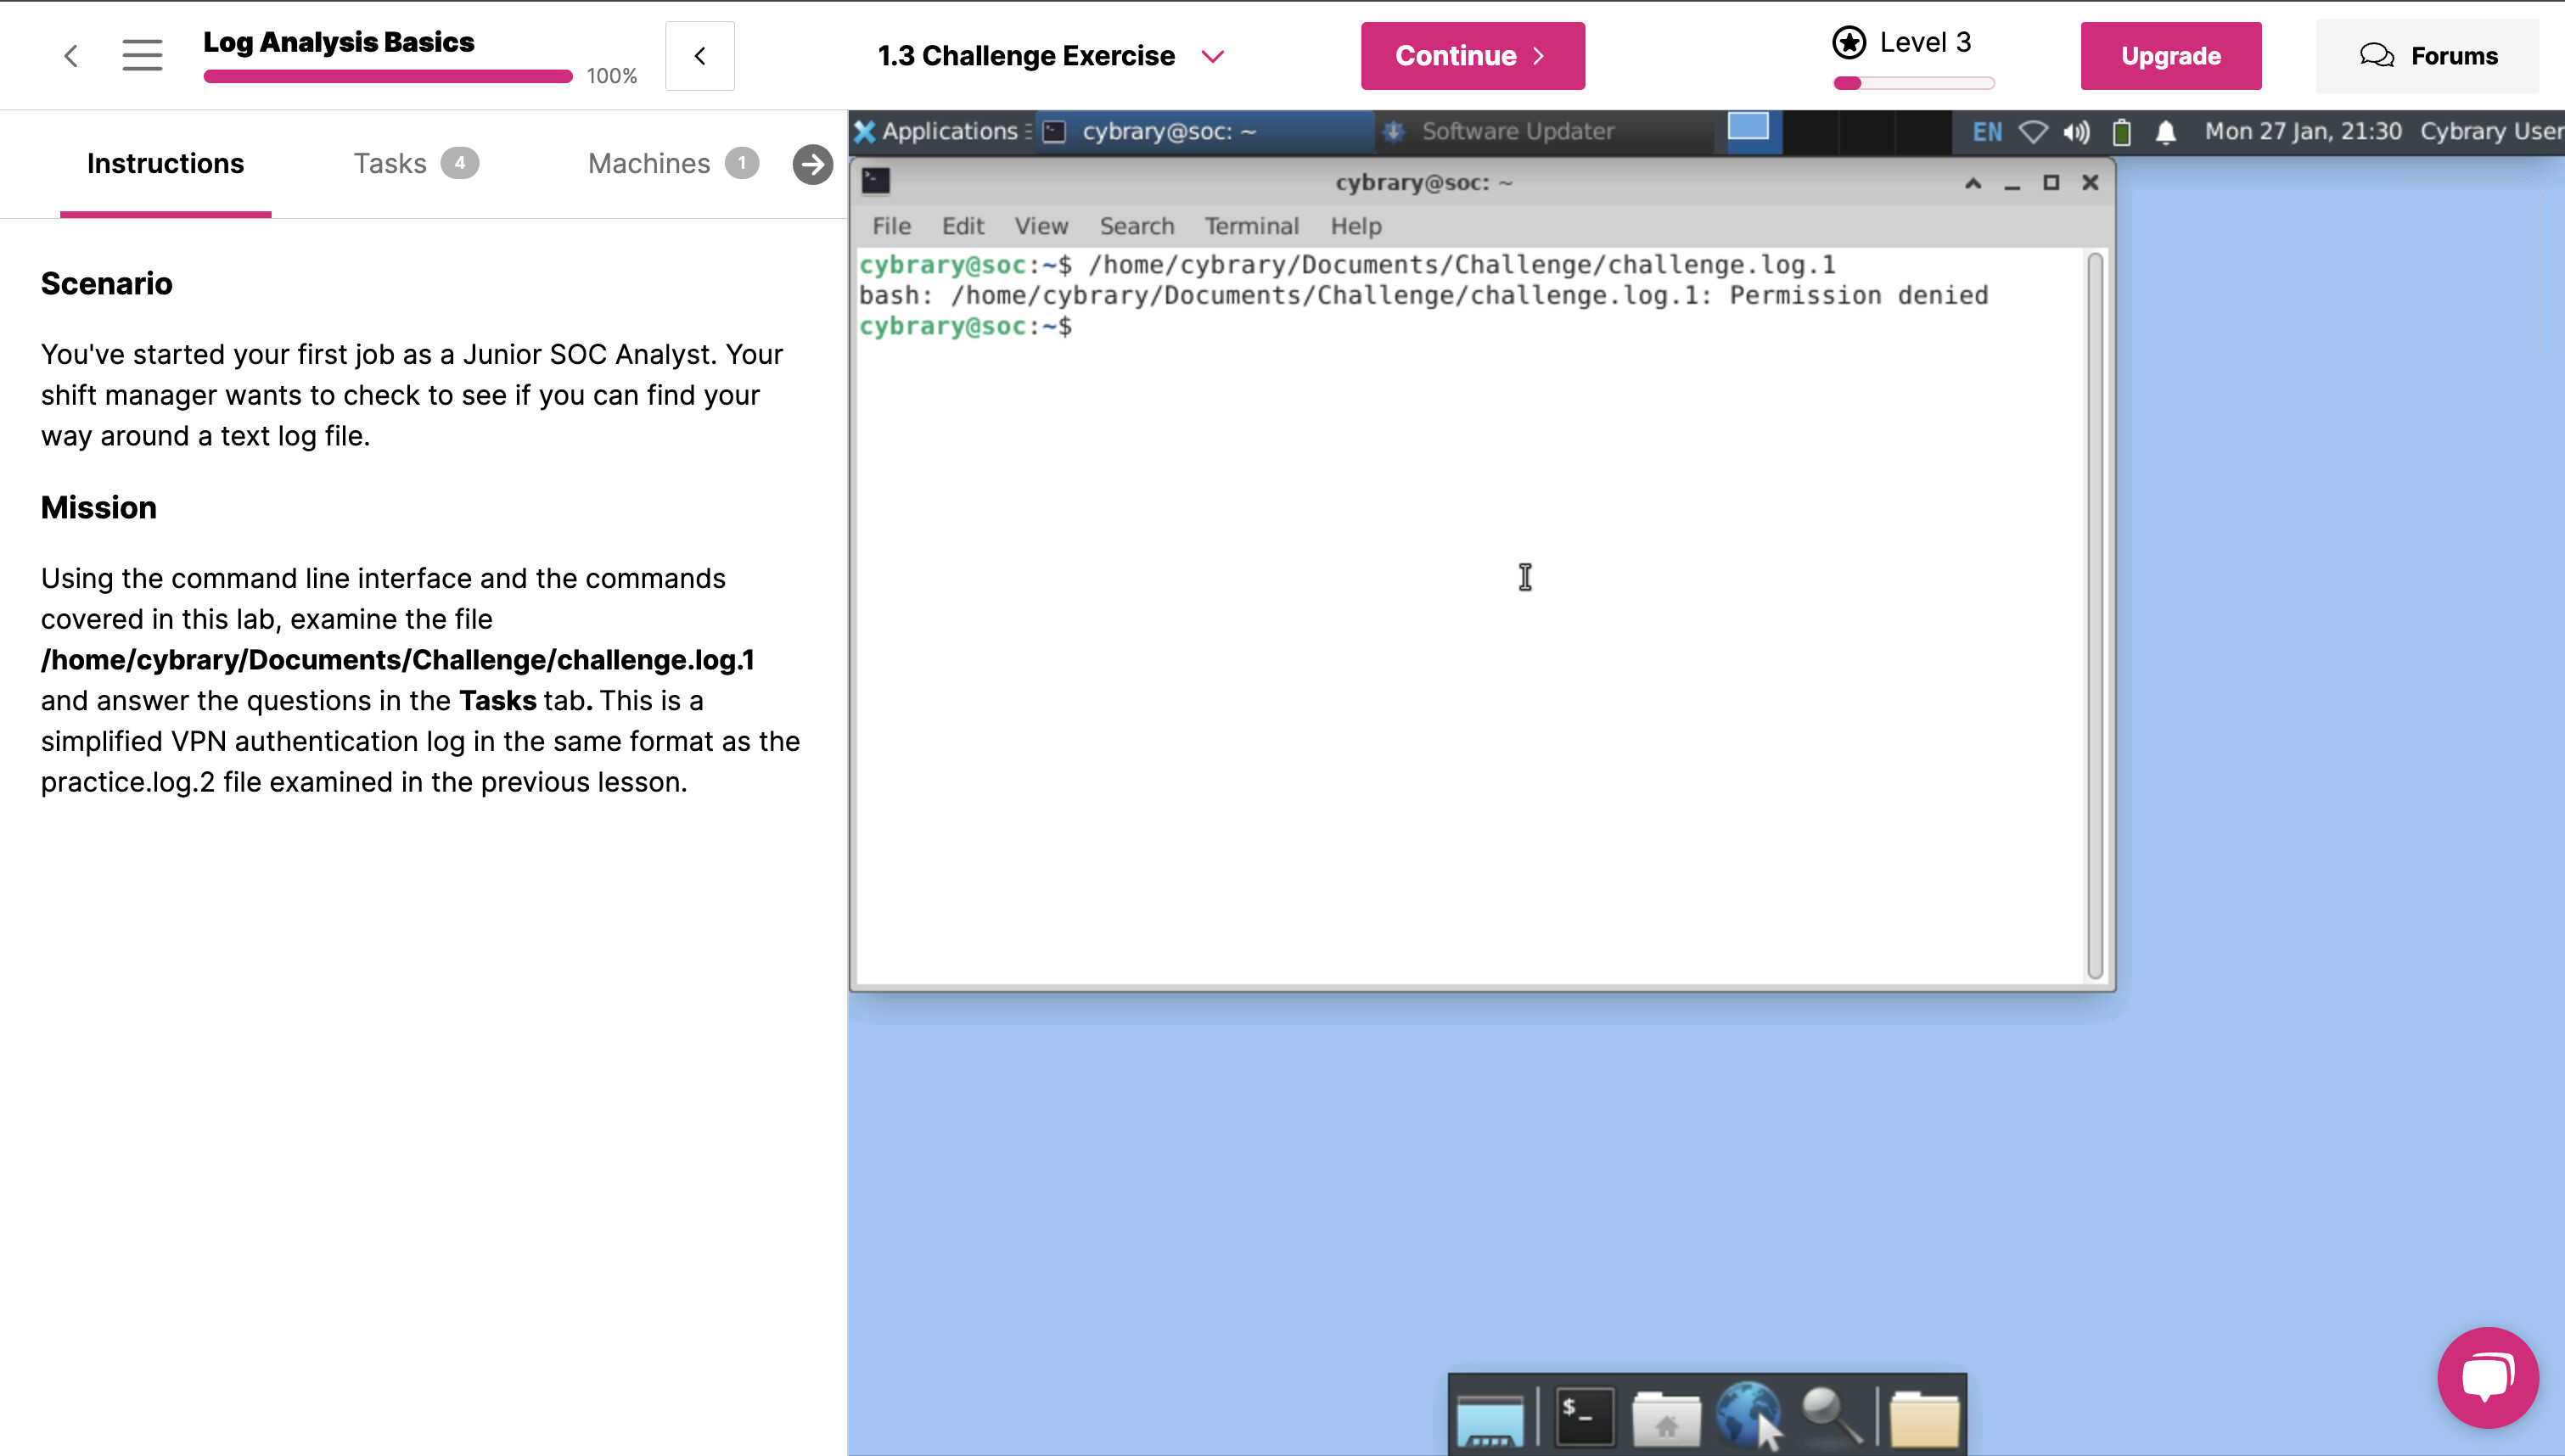
Task: Open the Terminal menu in the terminal window
Action: pos(1251,226)
